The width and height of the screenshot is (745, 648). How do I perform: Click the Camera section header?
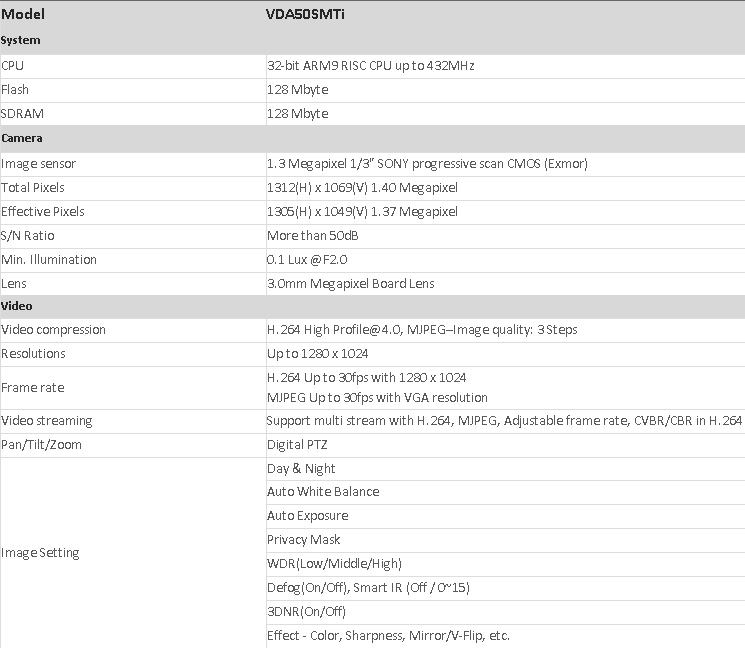(x=22, y=138)
